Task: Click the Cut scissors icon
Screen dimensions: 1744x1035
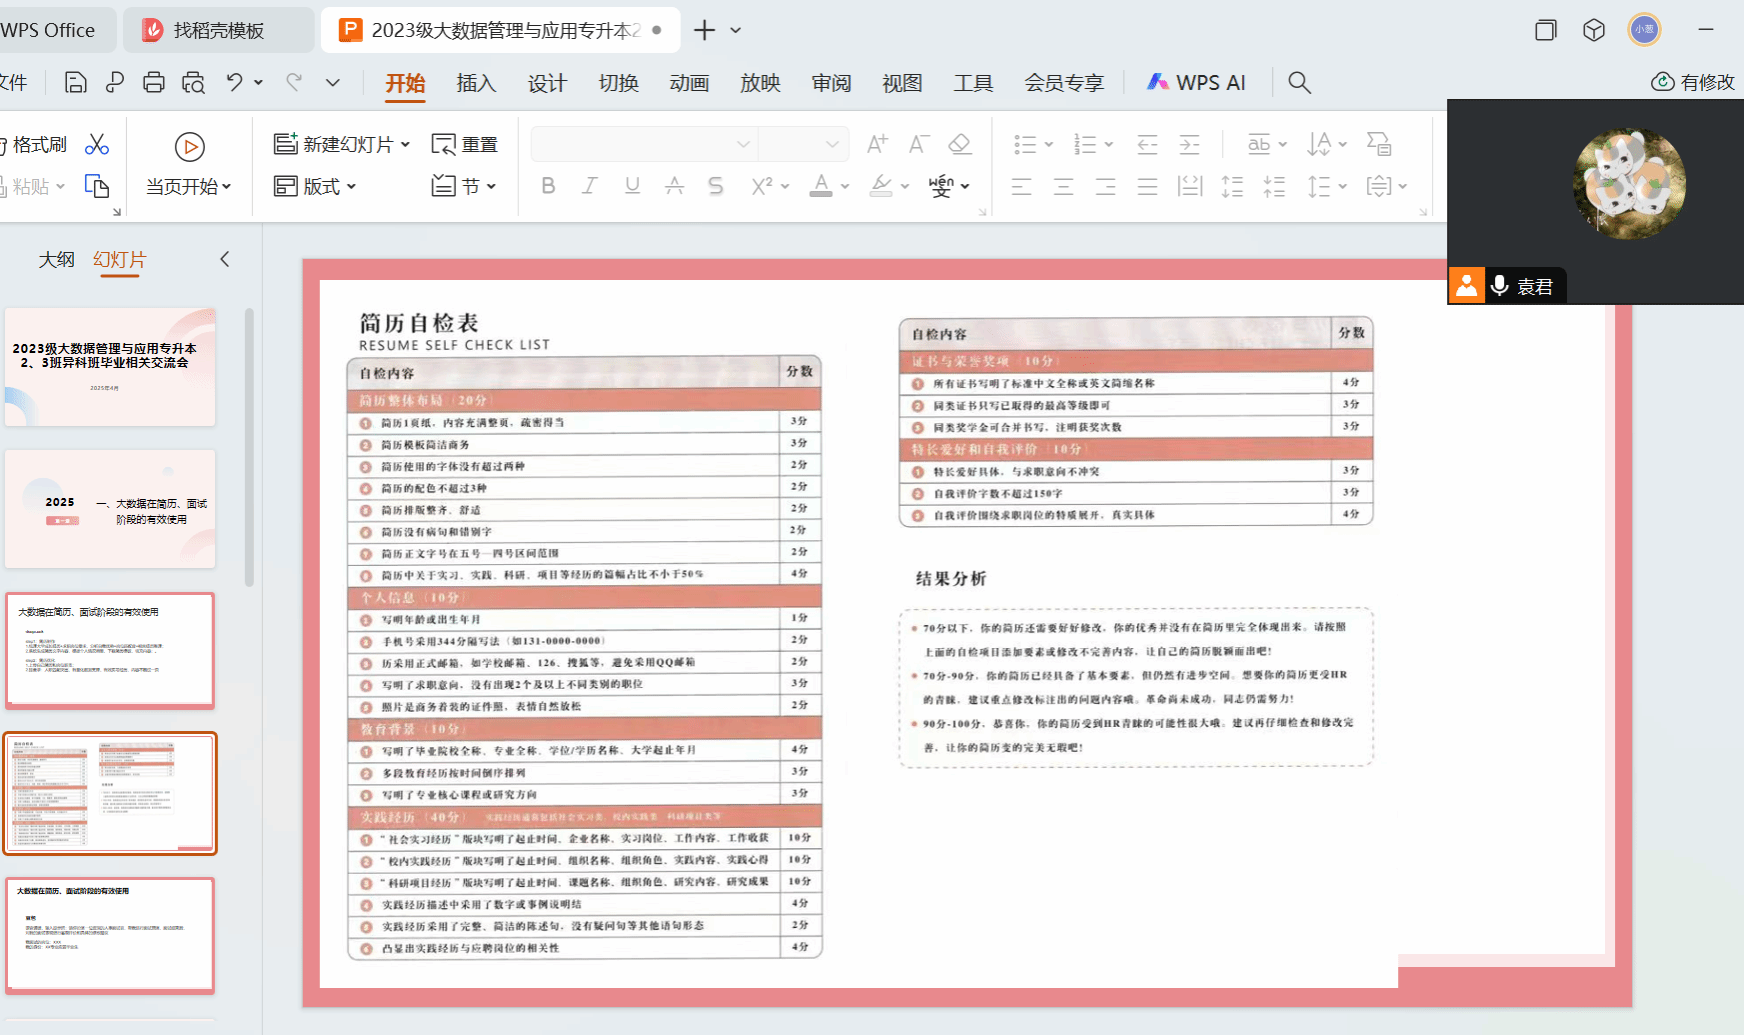Action: 97,145
